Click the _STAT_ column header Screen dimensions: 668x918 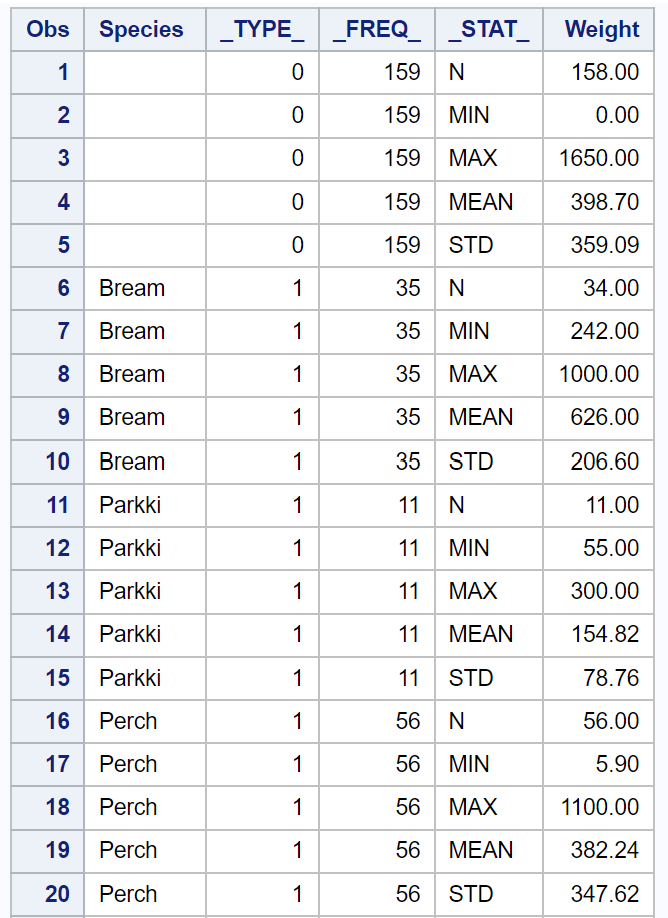(489, 29)
